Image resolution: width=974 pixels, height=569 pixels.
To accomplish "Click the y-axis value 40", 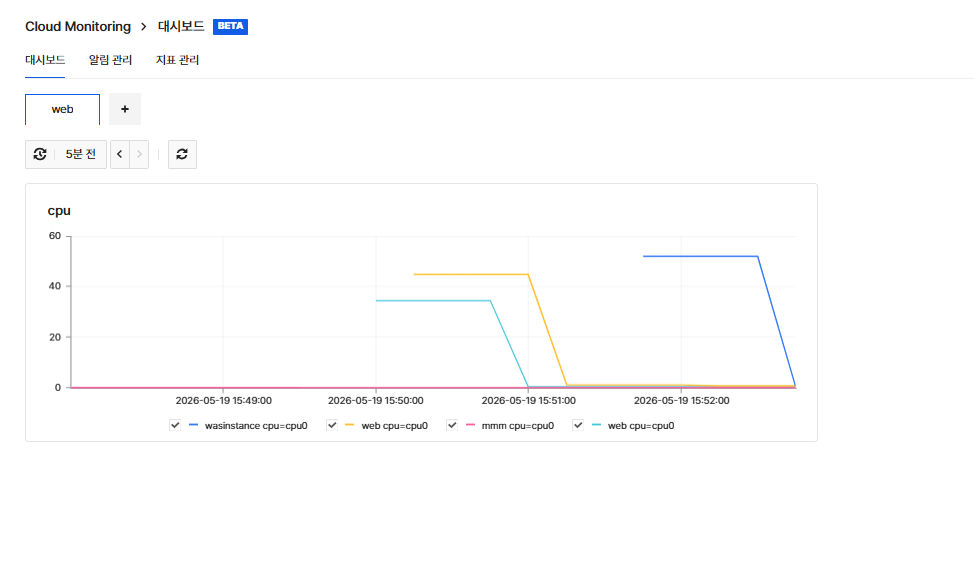I will click(x=55, y=286).
